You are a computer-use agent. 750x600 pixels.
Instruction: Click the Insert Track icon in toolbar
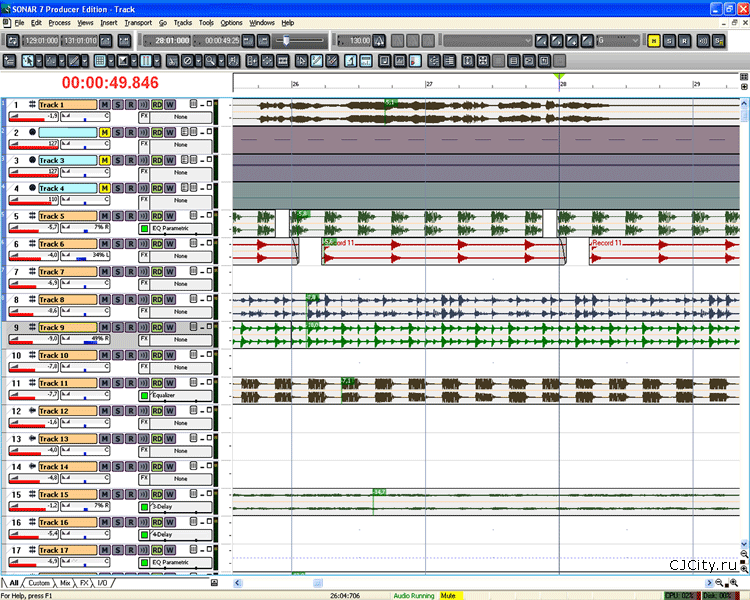click(x=10, y=61)
